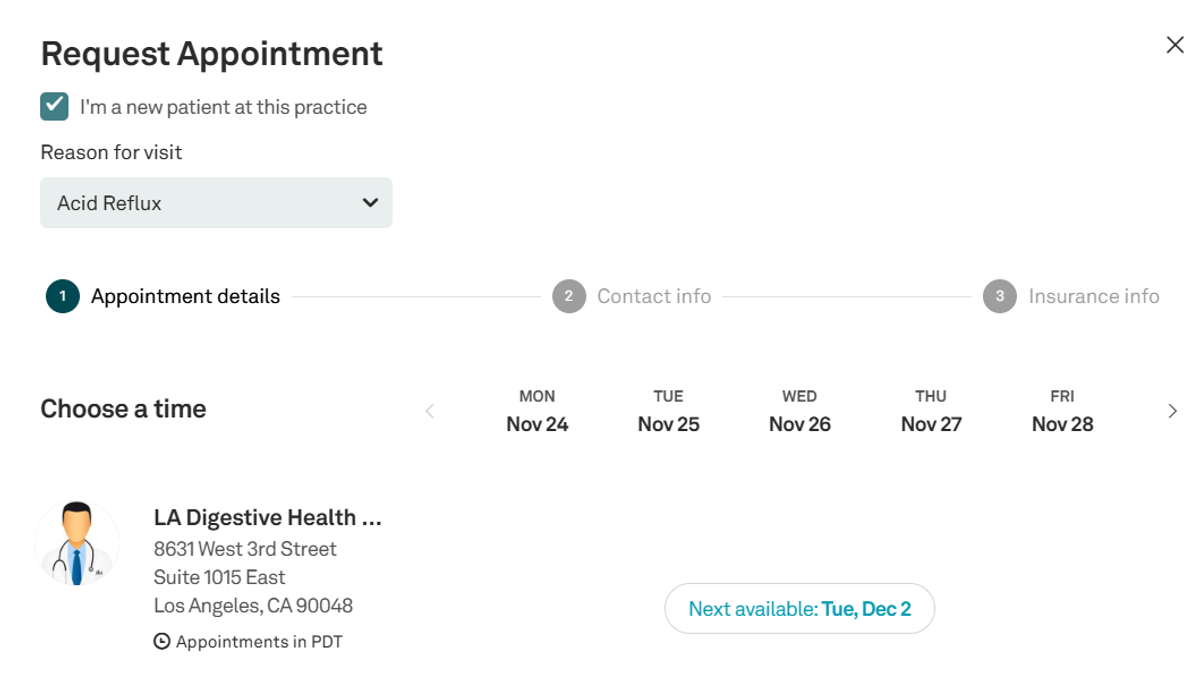Select the Mon Nov 24 column
This screenshot has width=1200, height=699.
coord(537,411)
